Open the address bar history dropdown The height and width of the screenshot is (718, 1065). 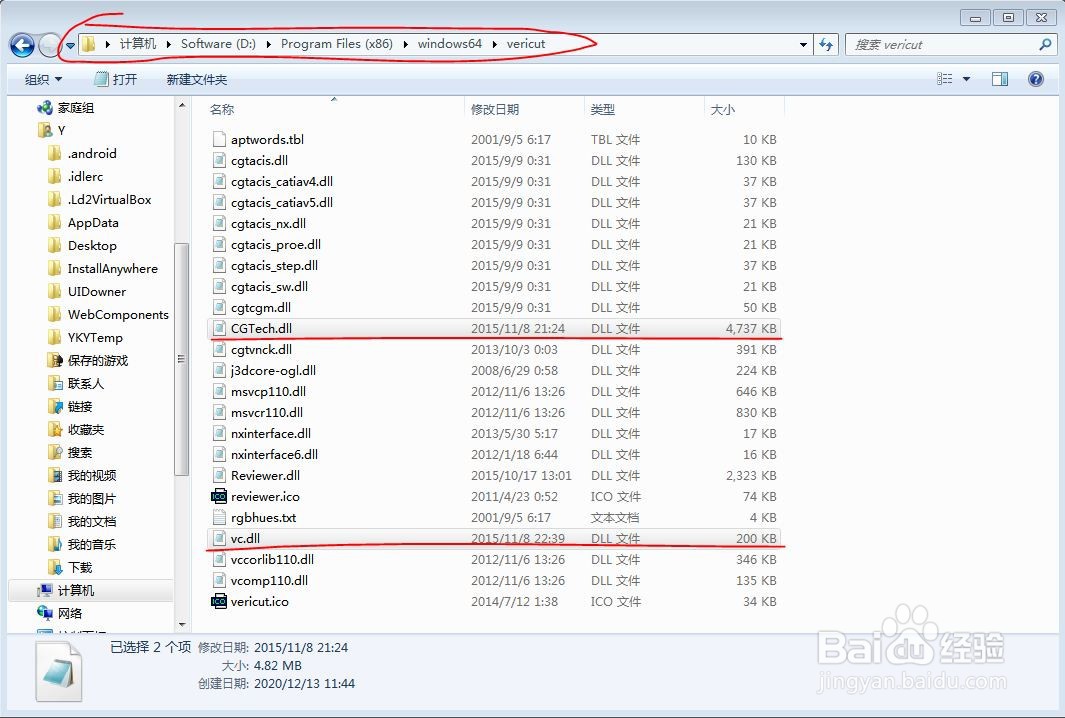point(804,45)
